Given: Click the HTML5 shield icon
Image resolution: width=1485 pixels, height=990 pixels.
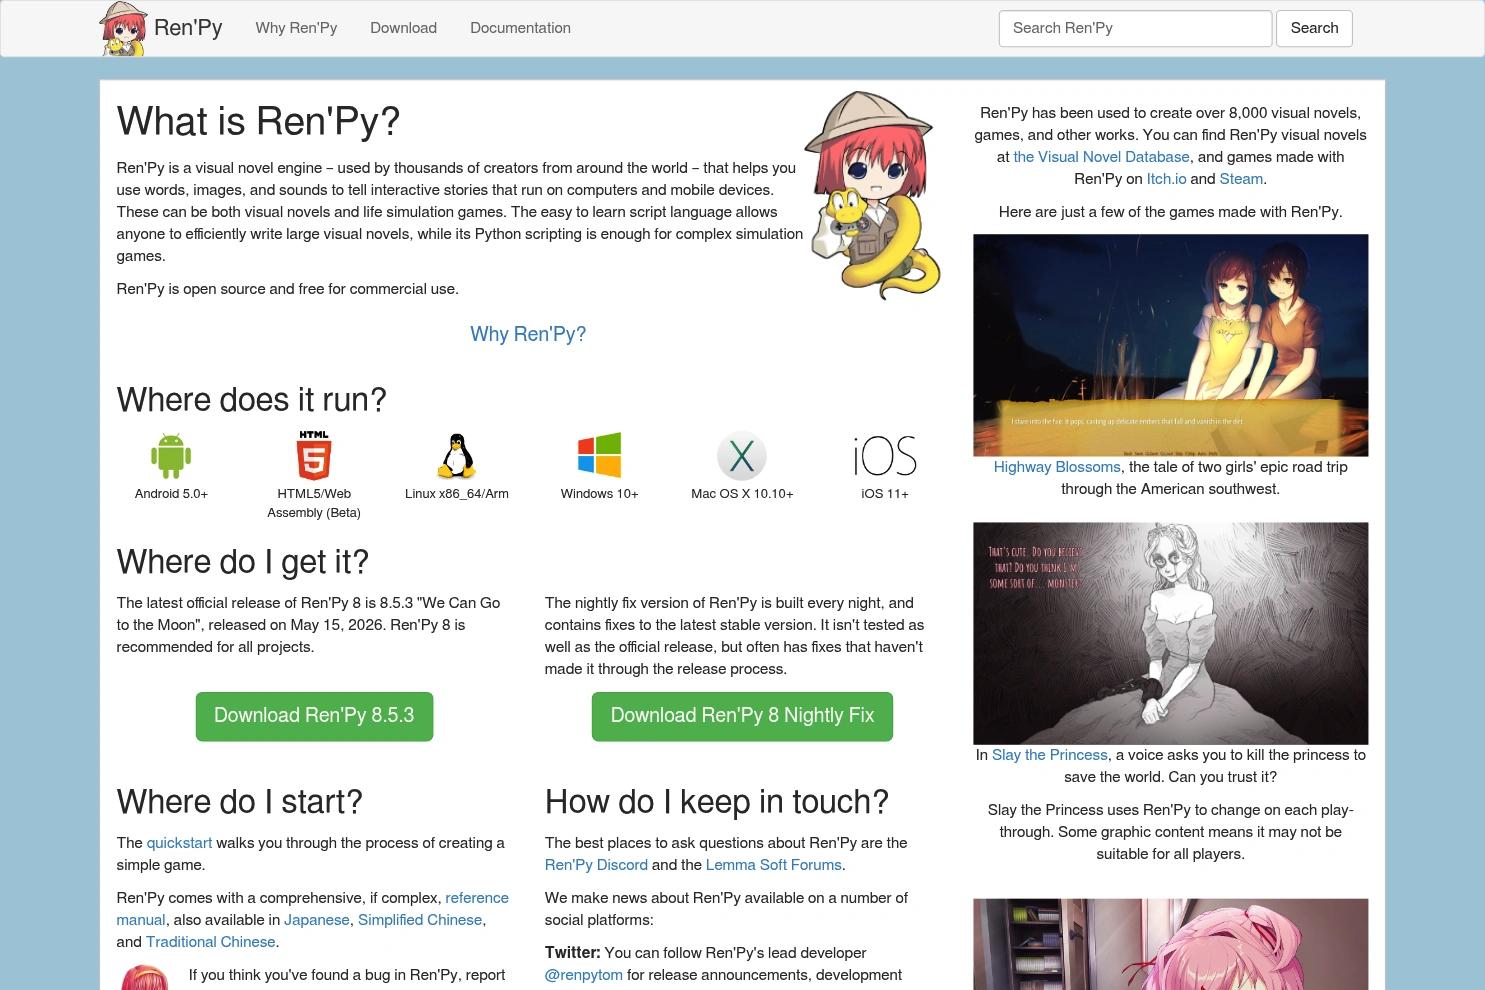Looking at the screenshot, I should (x=314, y=456).
